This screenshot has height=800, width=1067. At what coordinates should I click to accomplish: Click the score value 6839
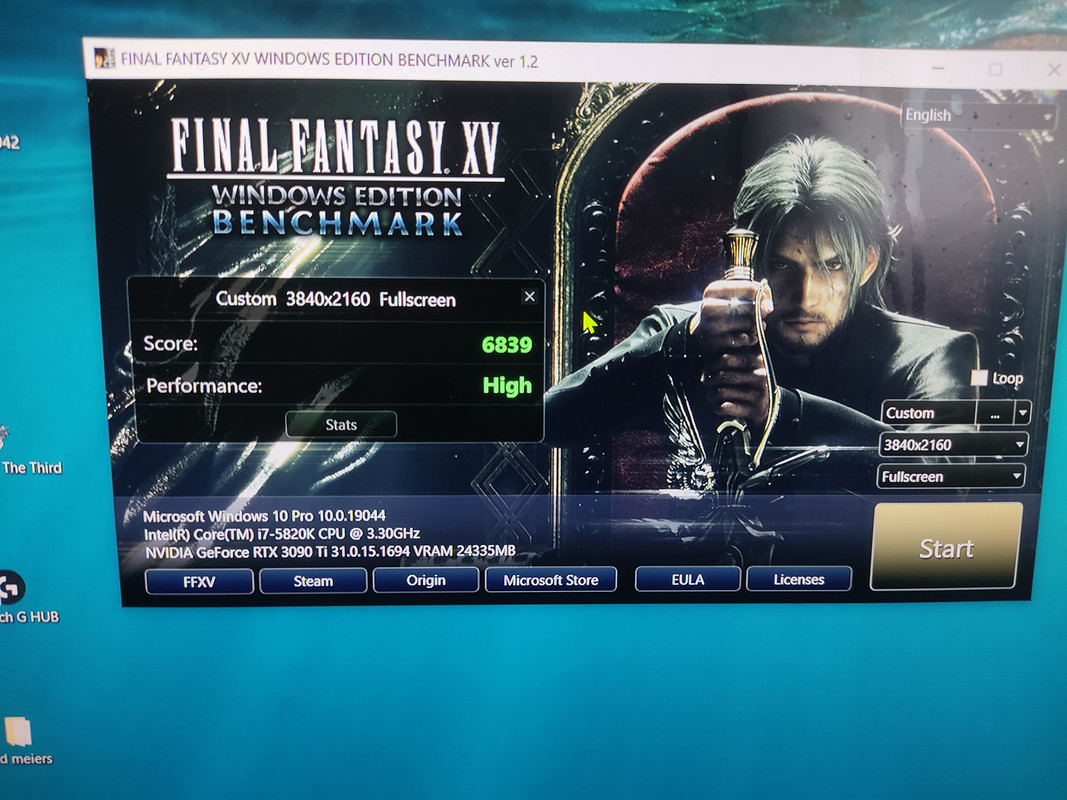click(x=507, y=344)
